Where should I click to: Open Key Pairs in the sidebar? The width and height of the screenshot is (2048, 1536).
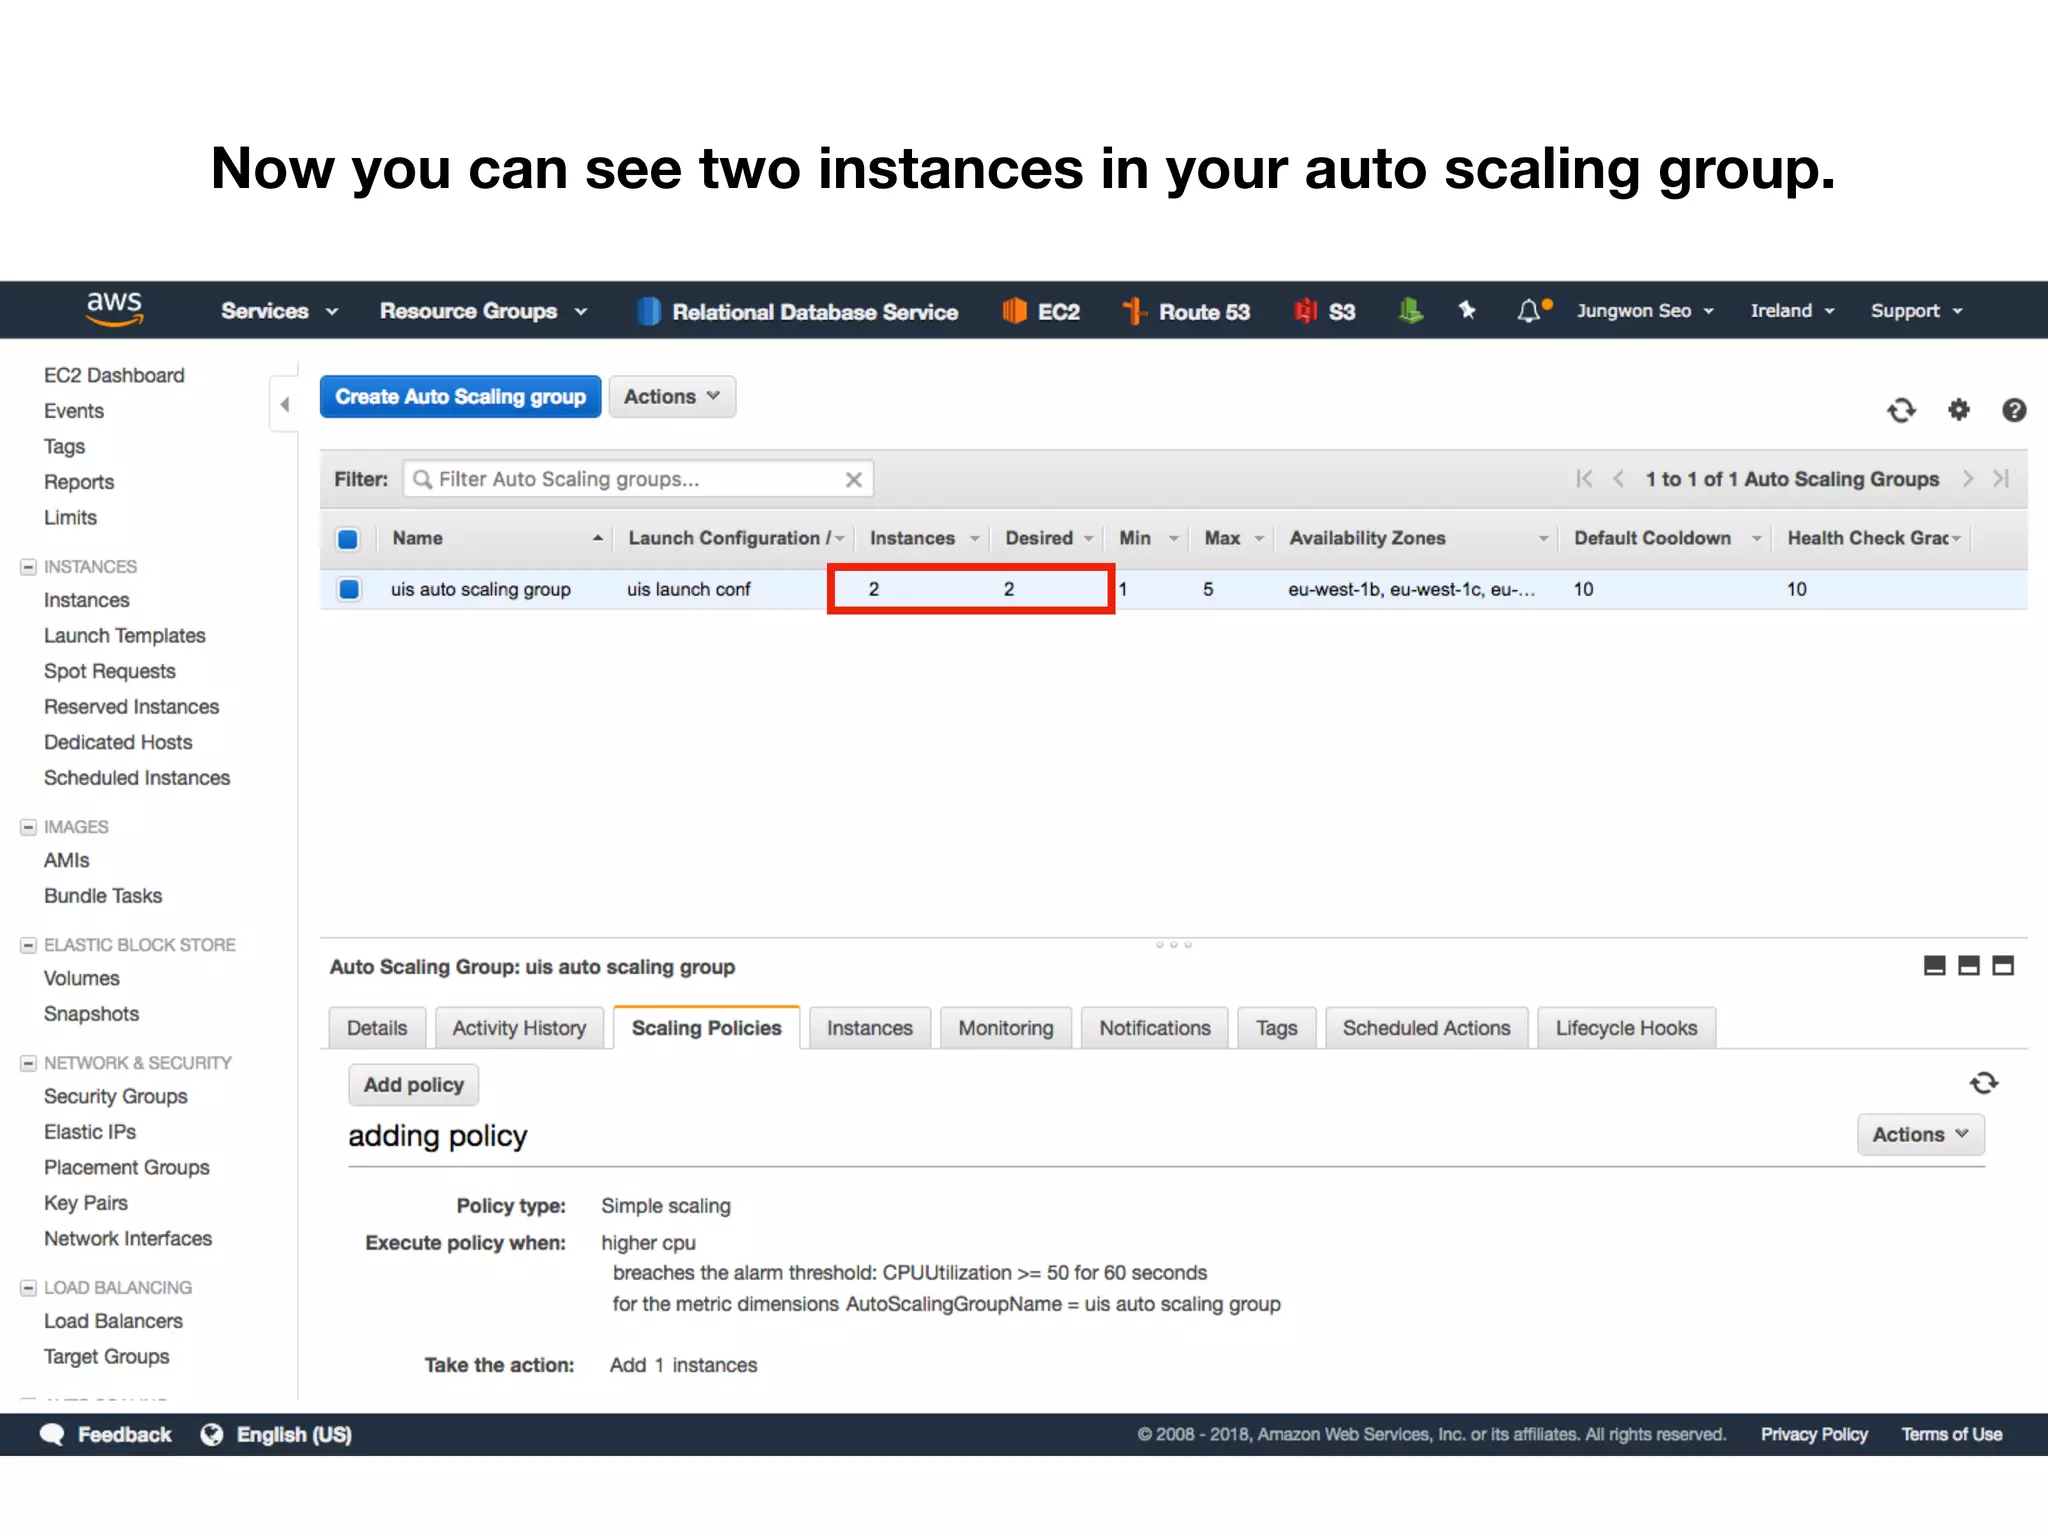86,1203
